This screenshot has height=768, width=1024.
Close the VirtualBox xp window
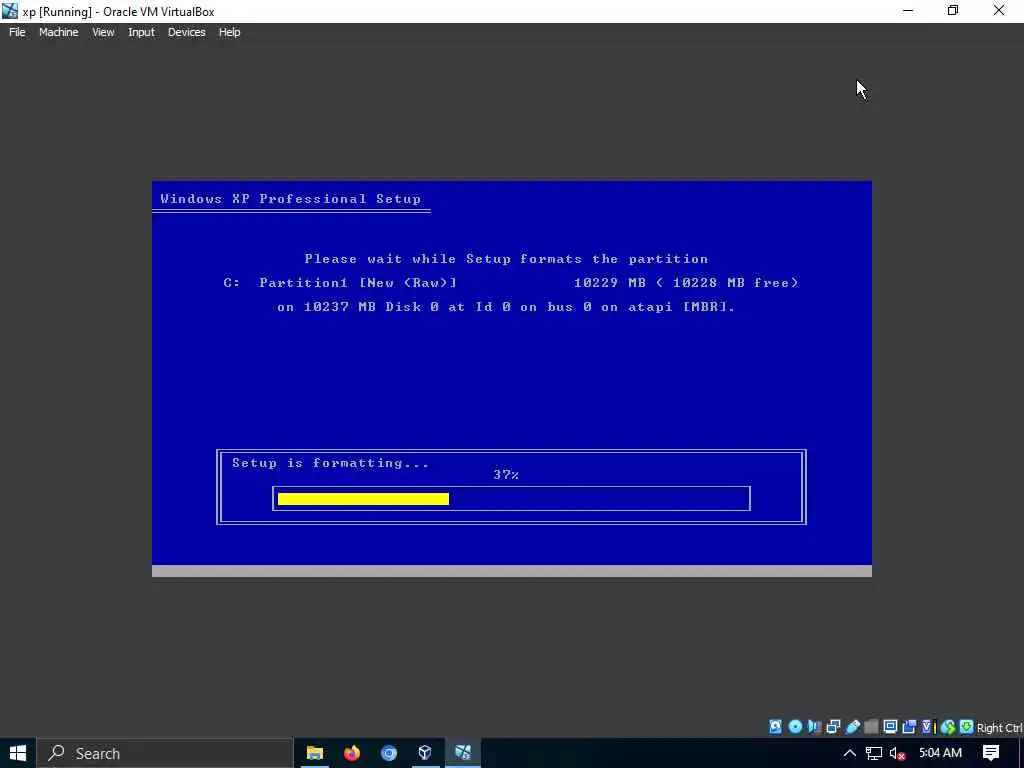(999, 11)
